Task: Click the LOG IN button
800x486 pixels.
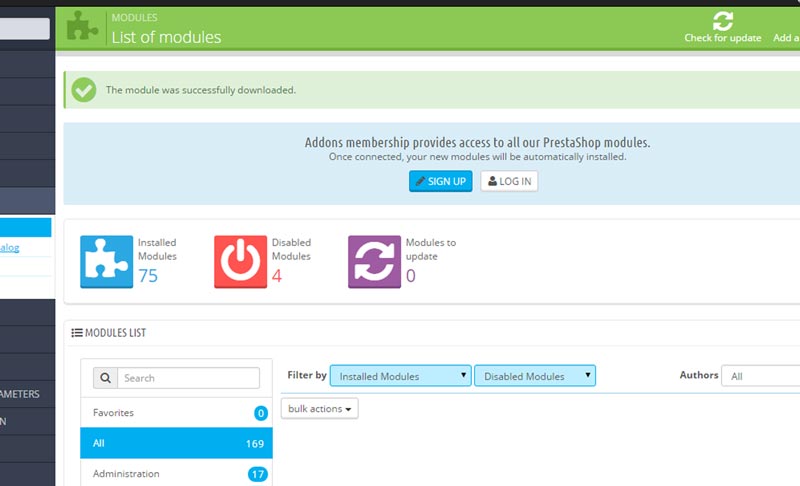Action: (509, 181)
